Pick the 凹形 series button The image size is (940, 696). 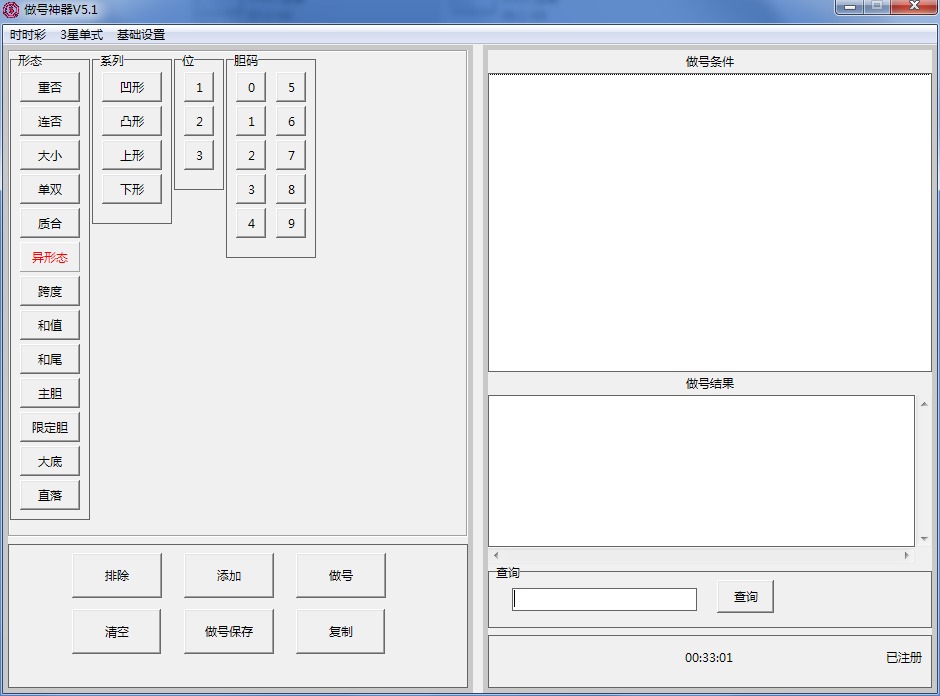[x=132, y=88]
